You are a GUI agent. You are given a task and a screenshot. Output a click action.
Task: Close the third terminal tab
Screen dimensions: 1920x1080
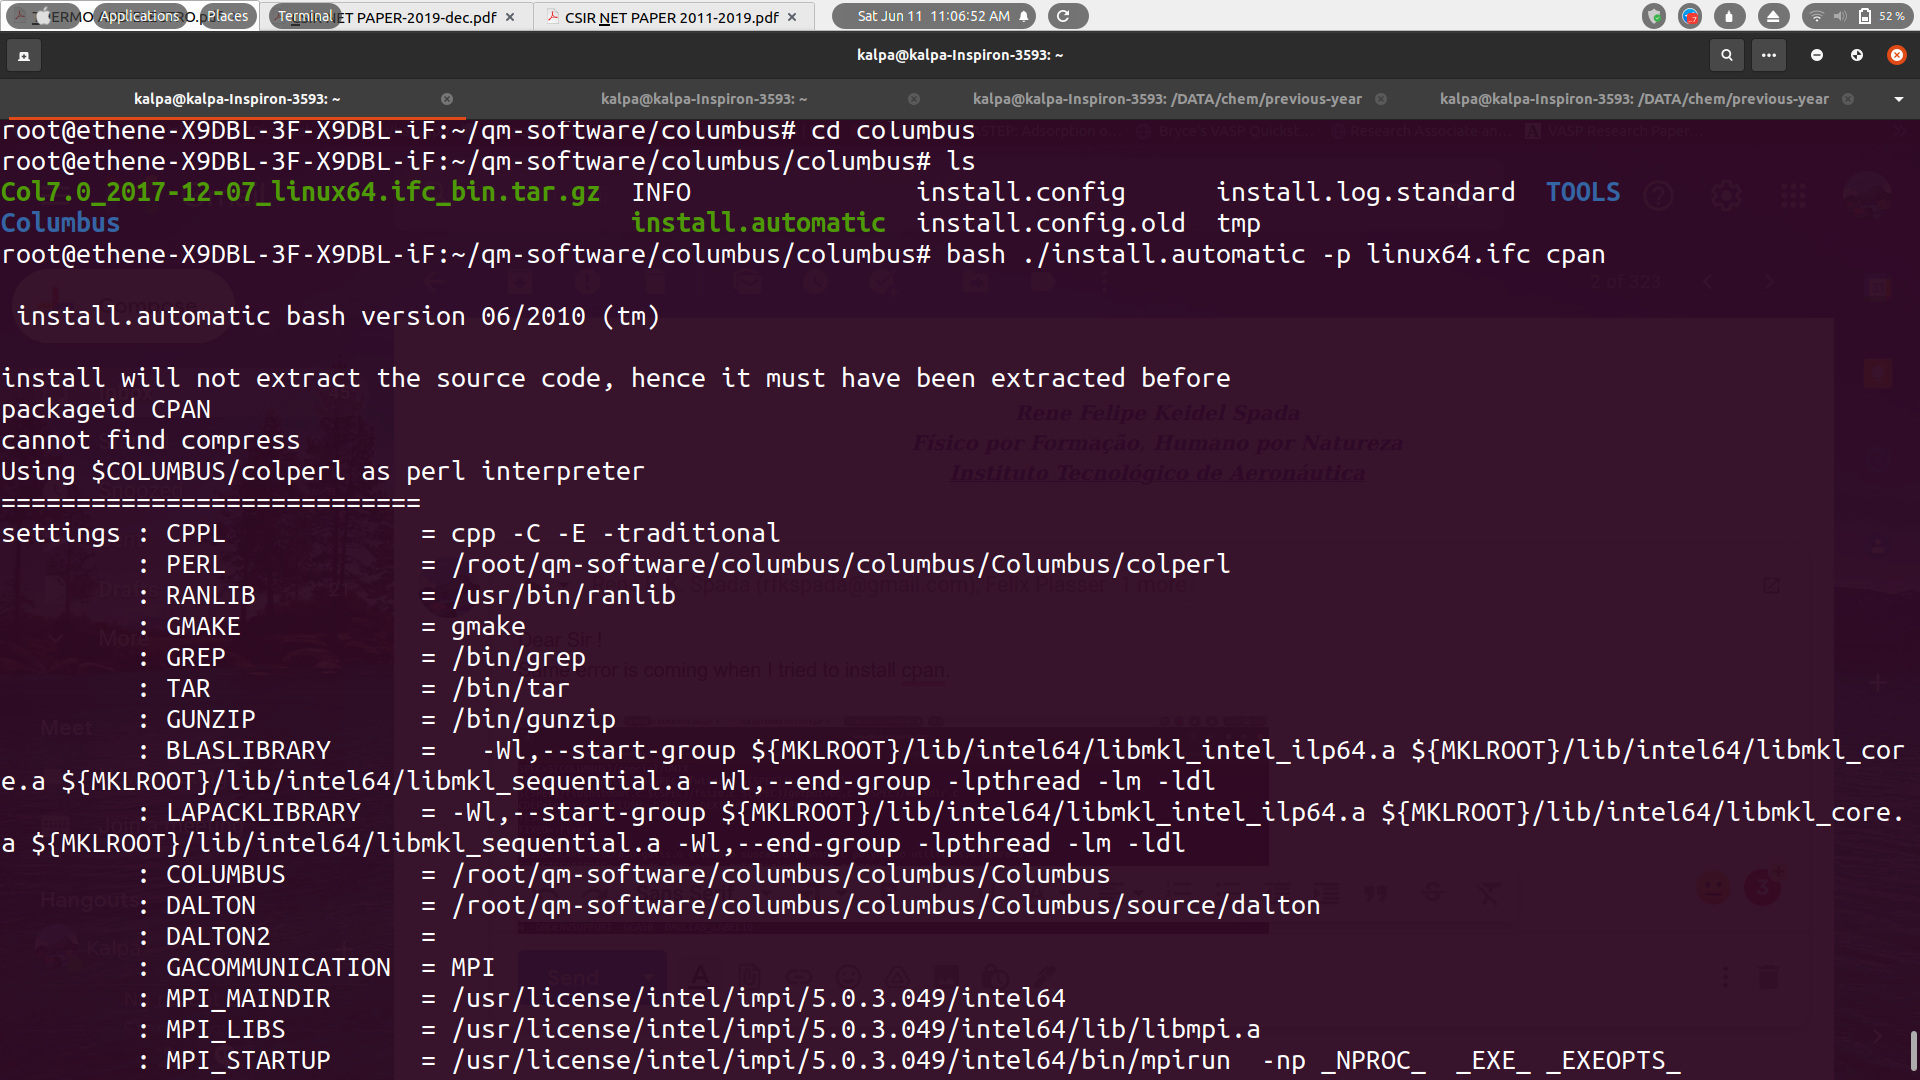[x=1381, y=99]
